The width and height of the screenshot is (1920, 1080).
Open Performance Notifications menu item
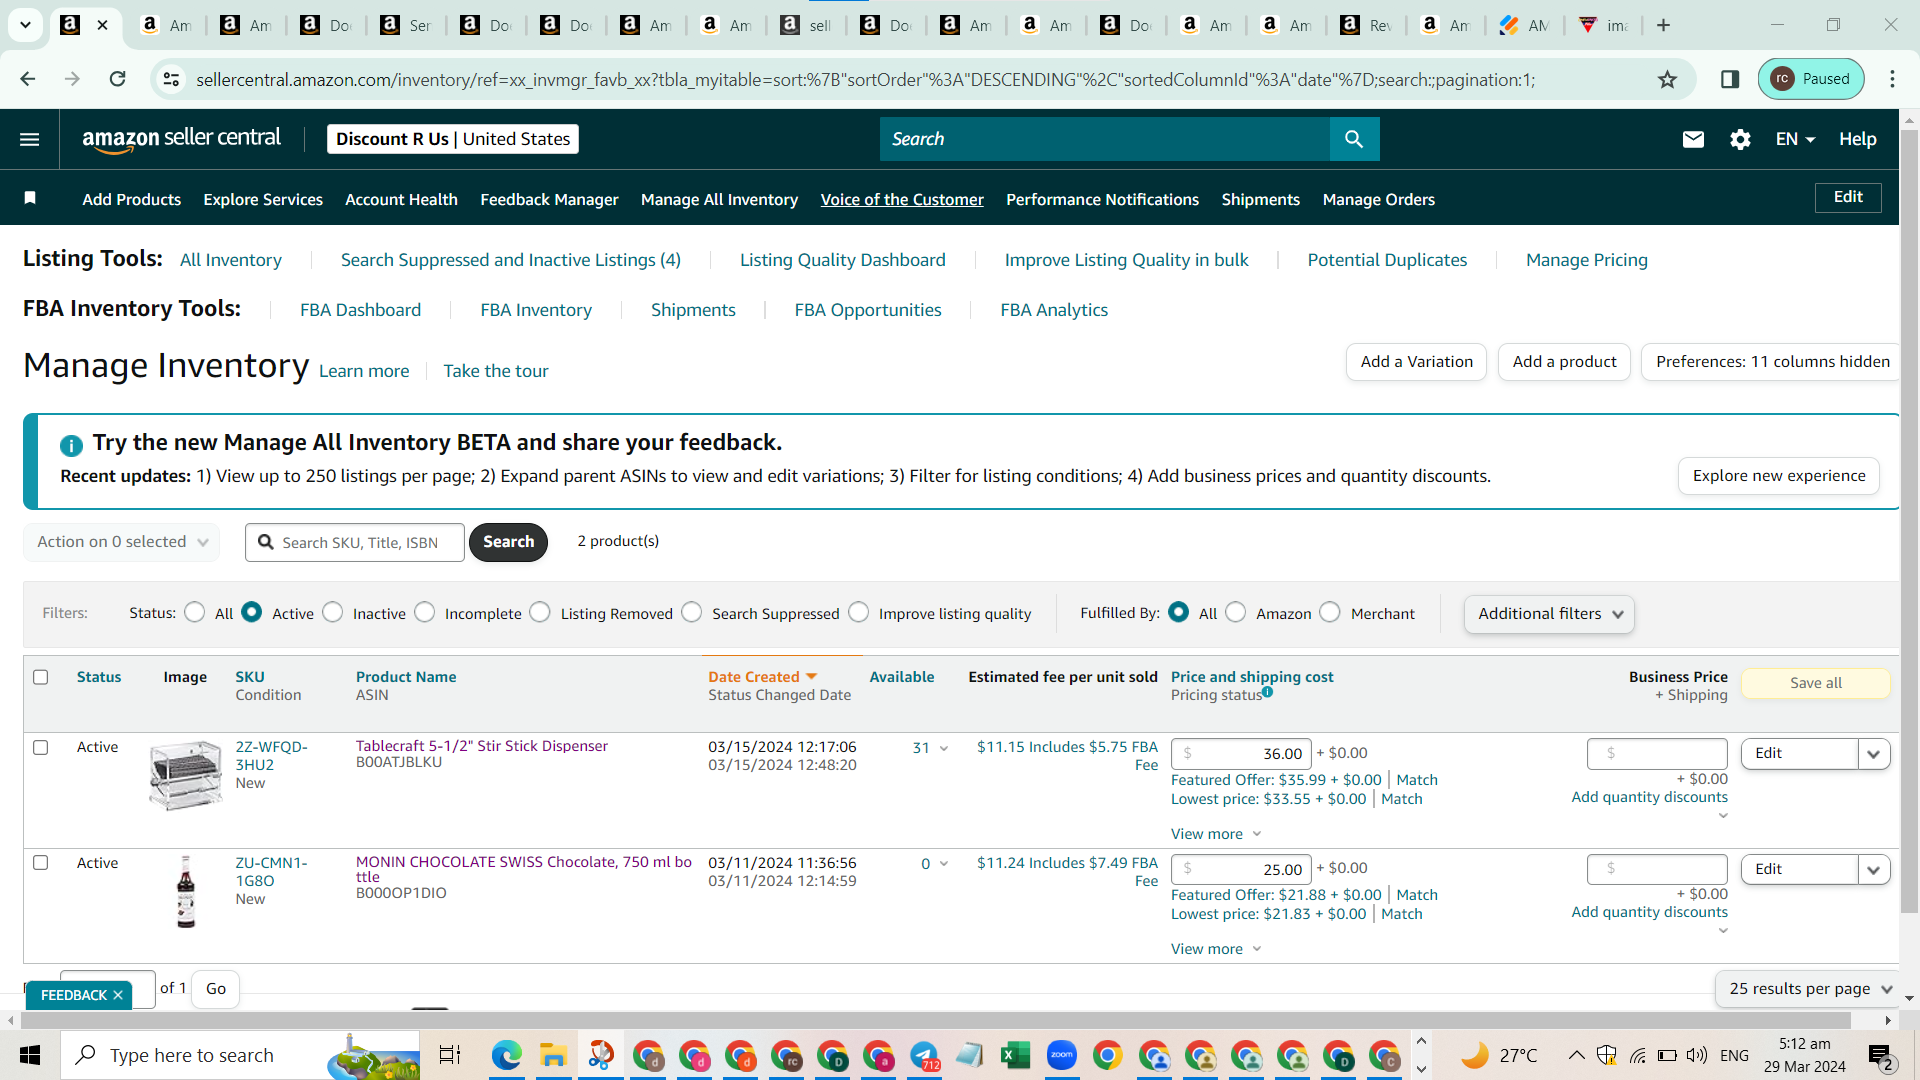pos(1102,199)
